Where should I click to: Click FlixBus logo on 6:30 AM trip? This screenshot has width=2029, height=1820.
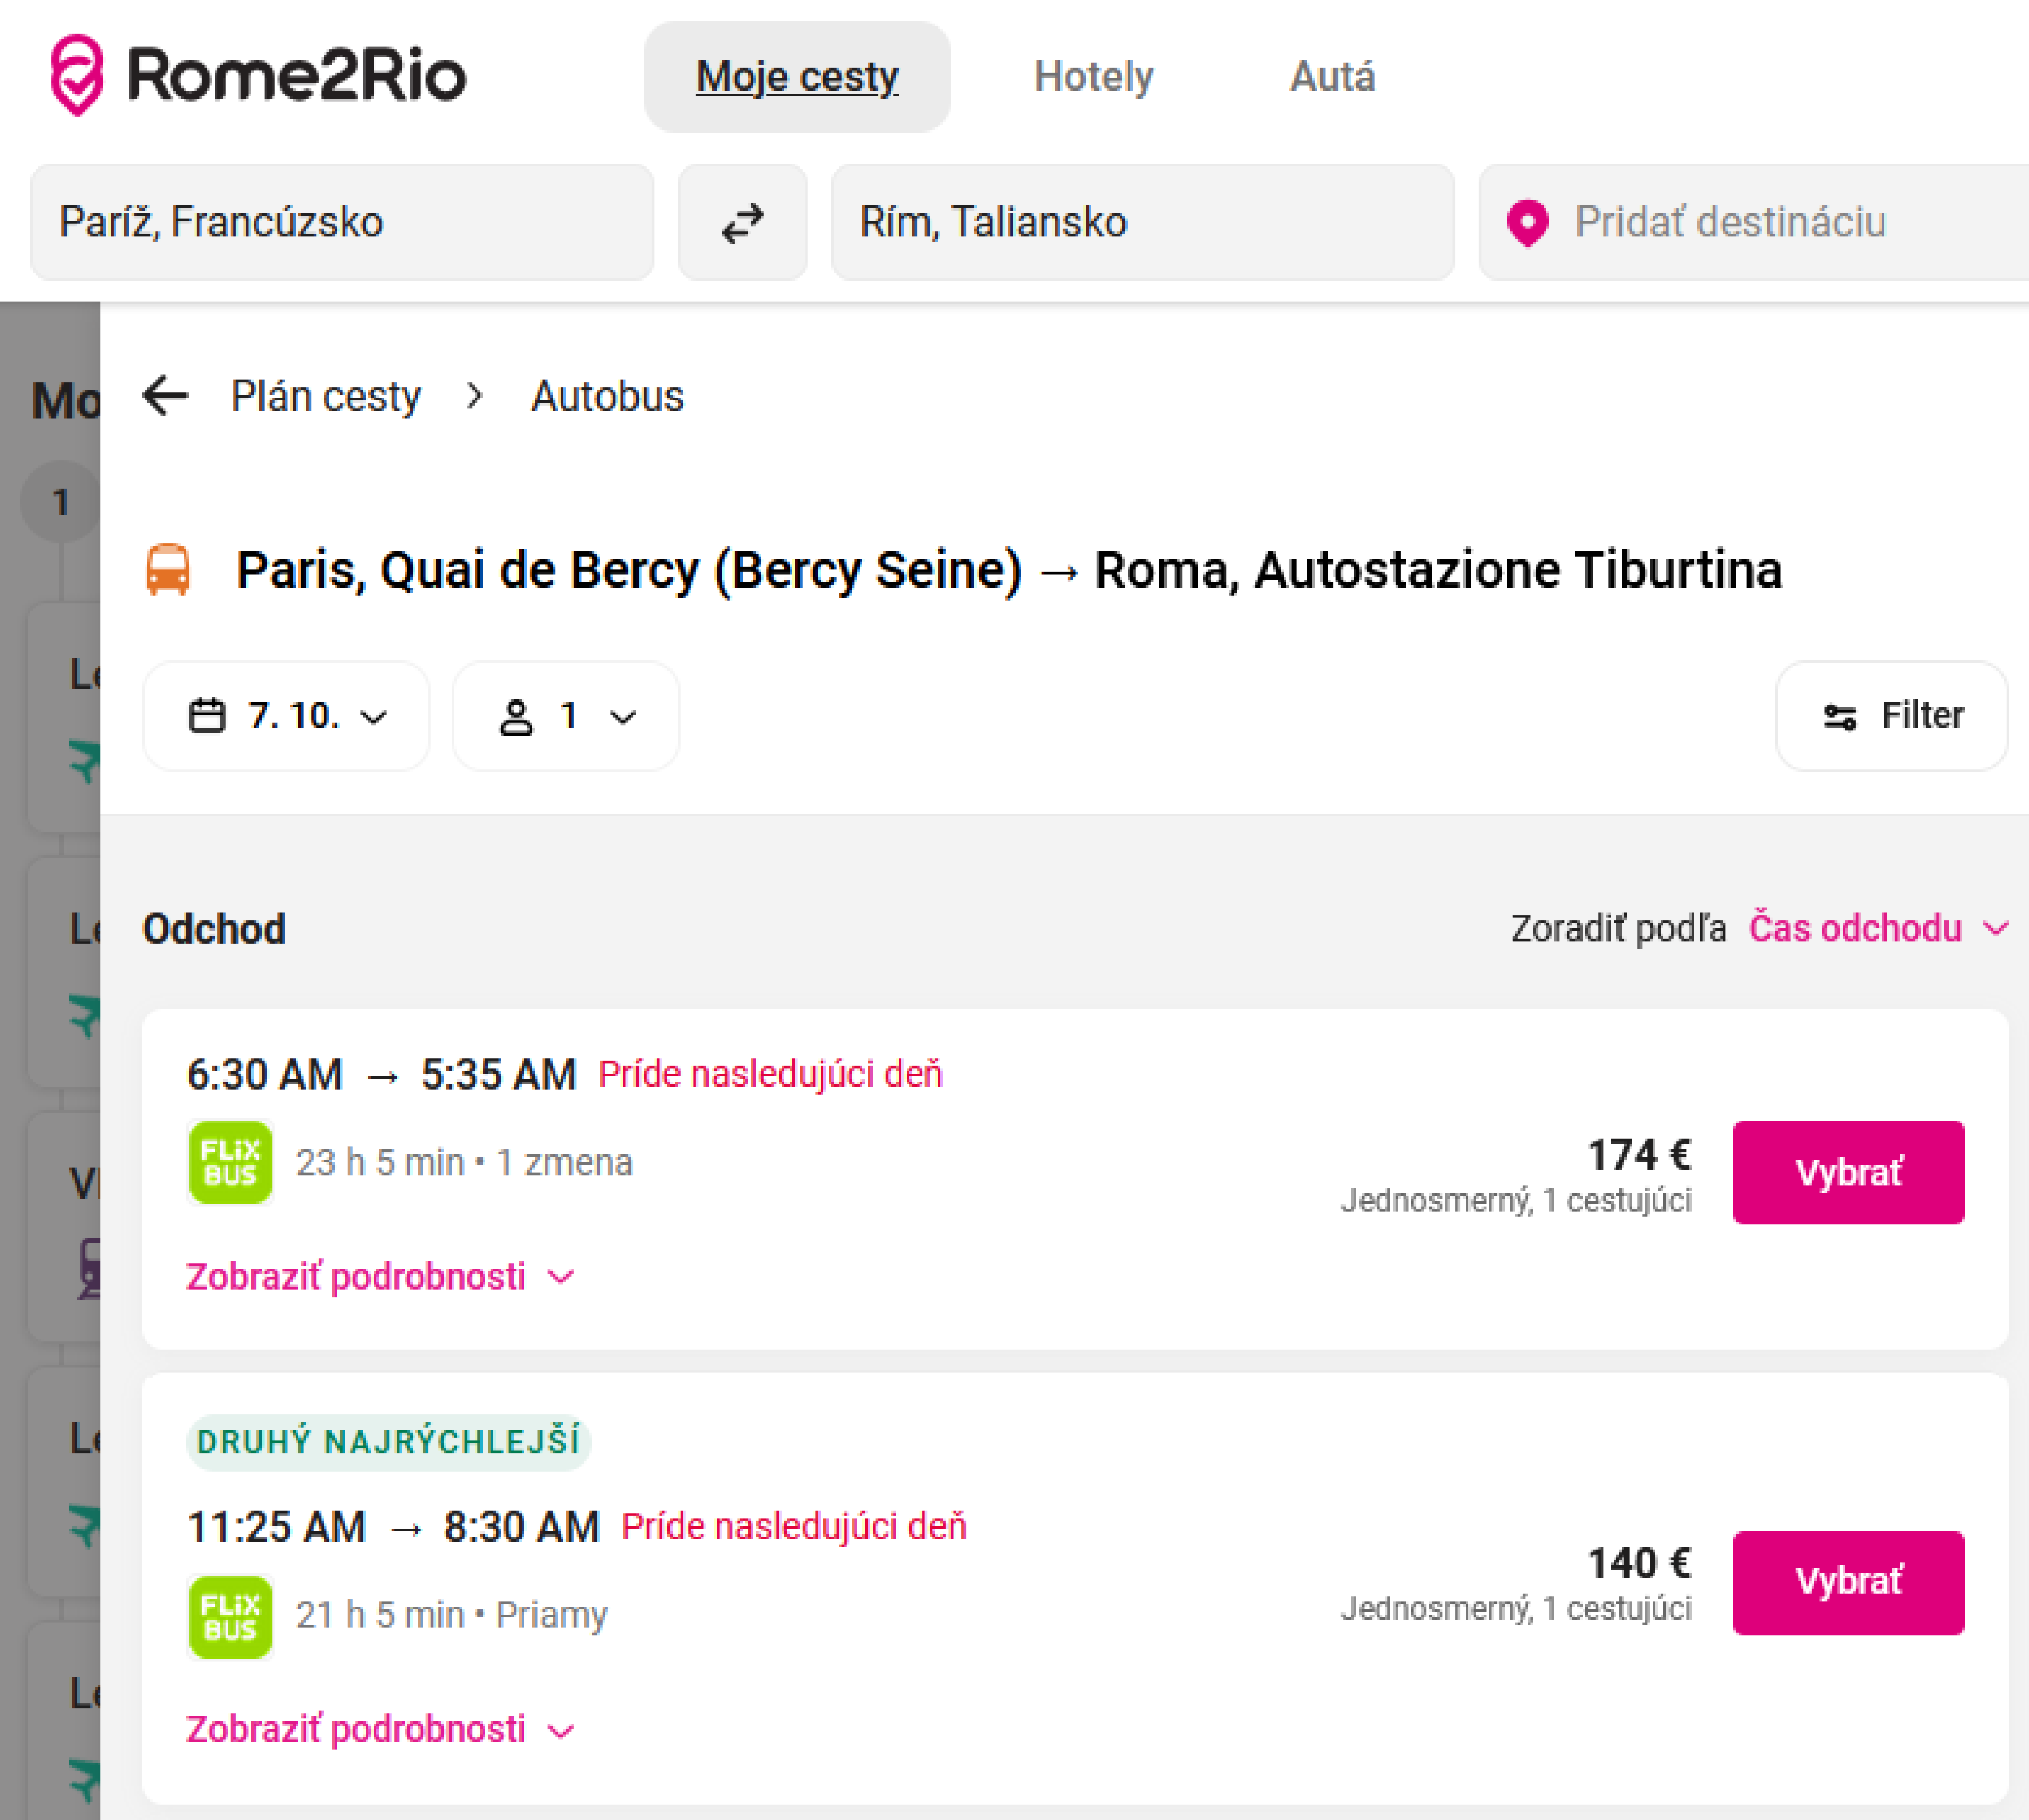pos(230,1162)
